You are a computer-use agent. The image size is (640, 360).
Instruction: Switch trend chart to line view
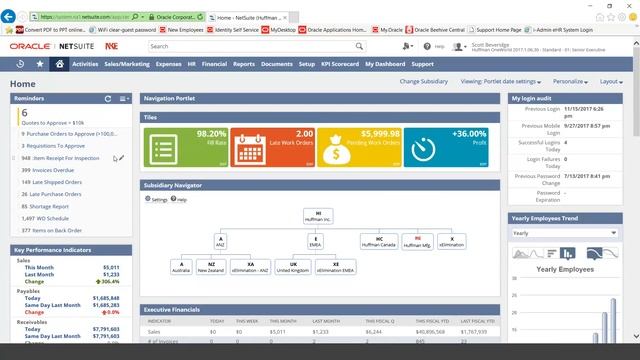pos(537,253)
